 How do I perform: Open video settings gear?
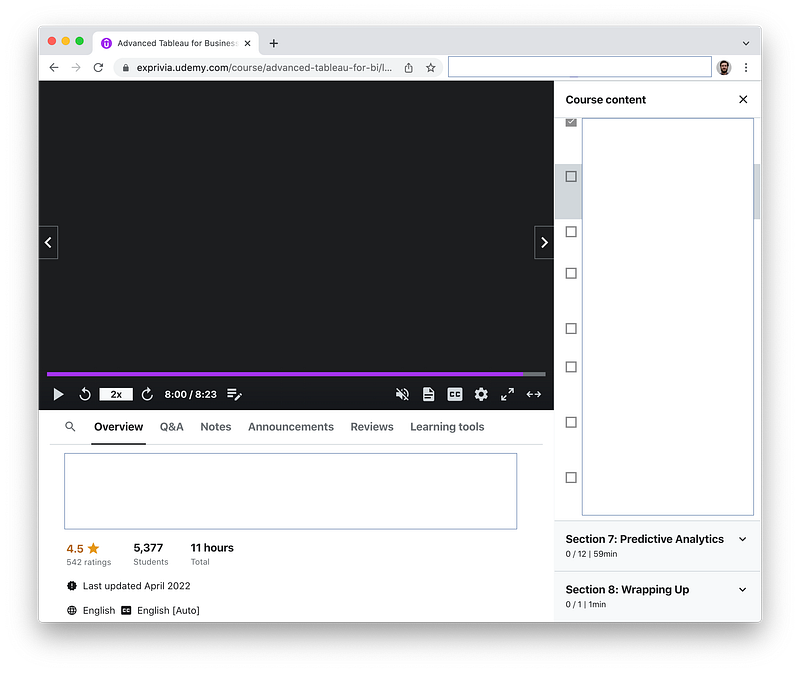pos(481,394)
